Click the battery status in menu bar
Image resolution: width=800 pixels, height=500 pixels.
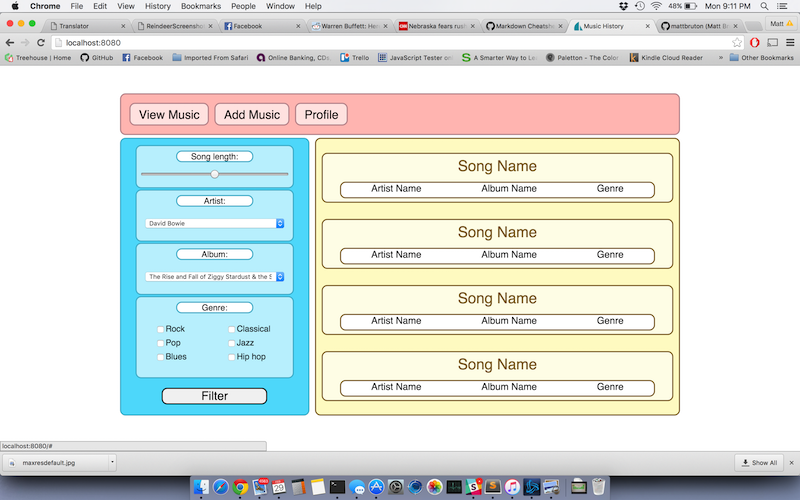coord(683,6)
